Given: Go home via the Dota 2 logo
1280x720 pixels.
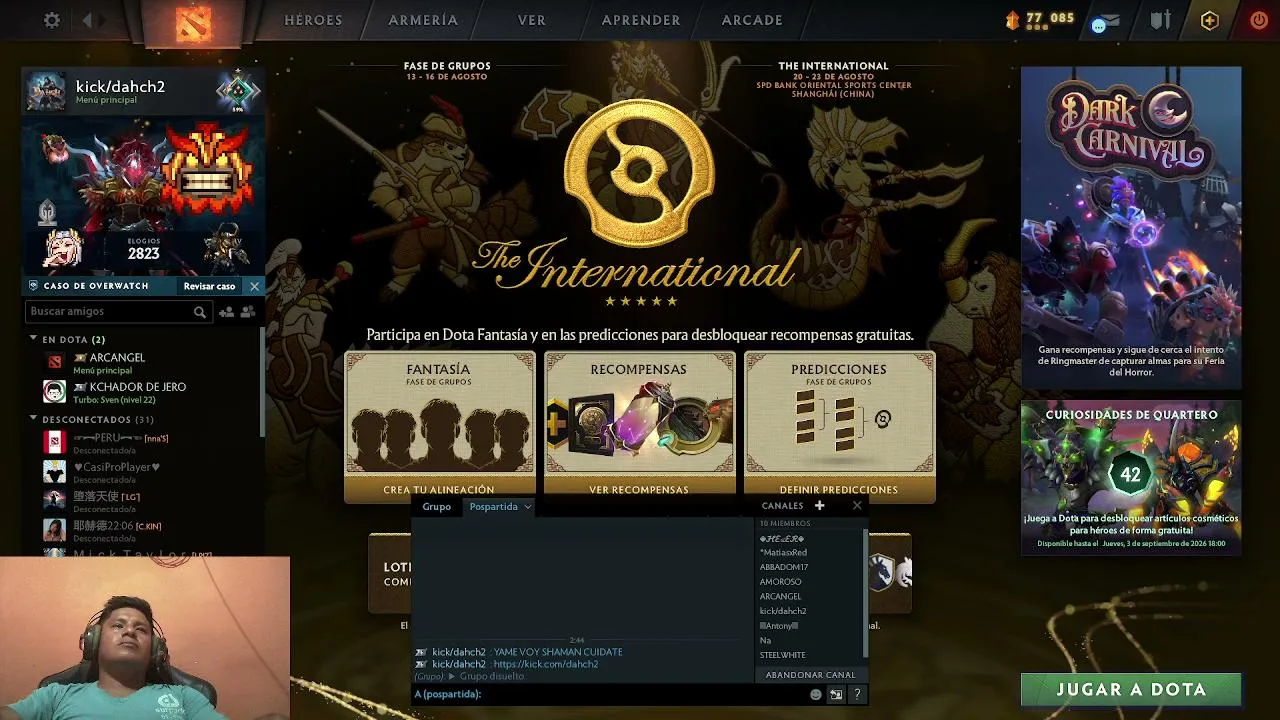Looking at the screenshot, I should (x=193, y=24).
